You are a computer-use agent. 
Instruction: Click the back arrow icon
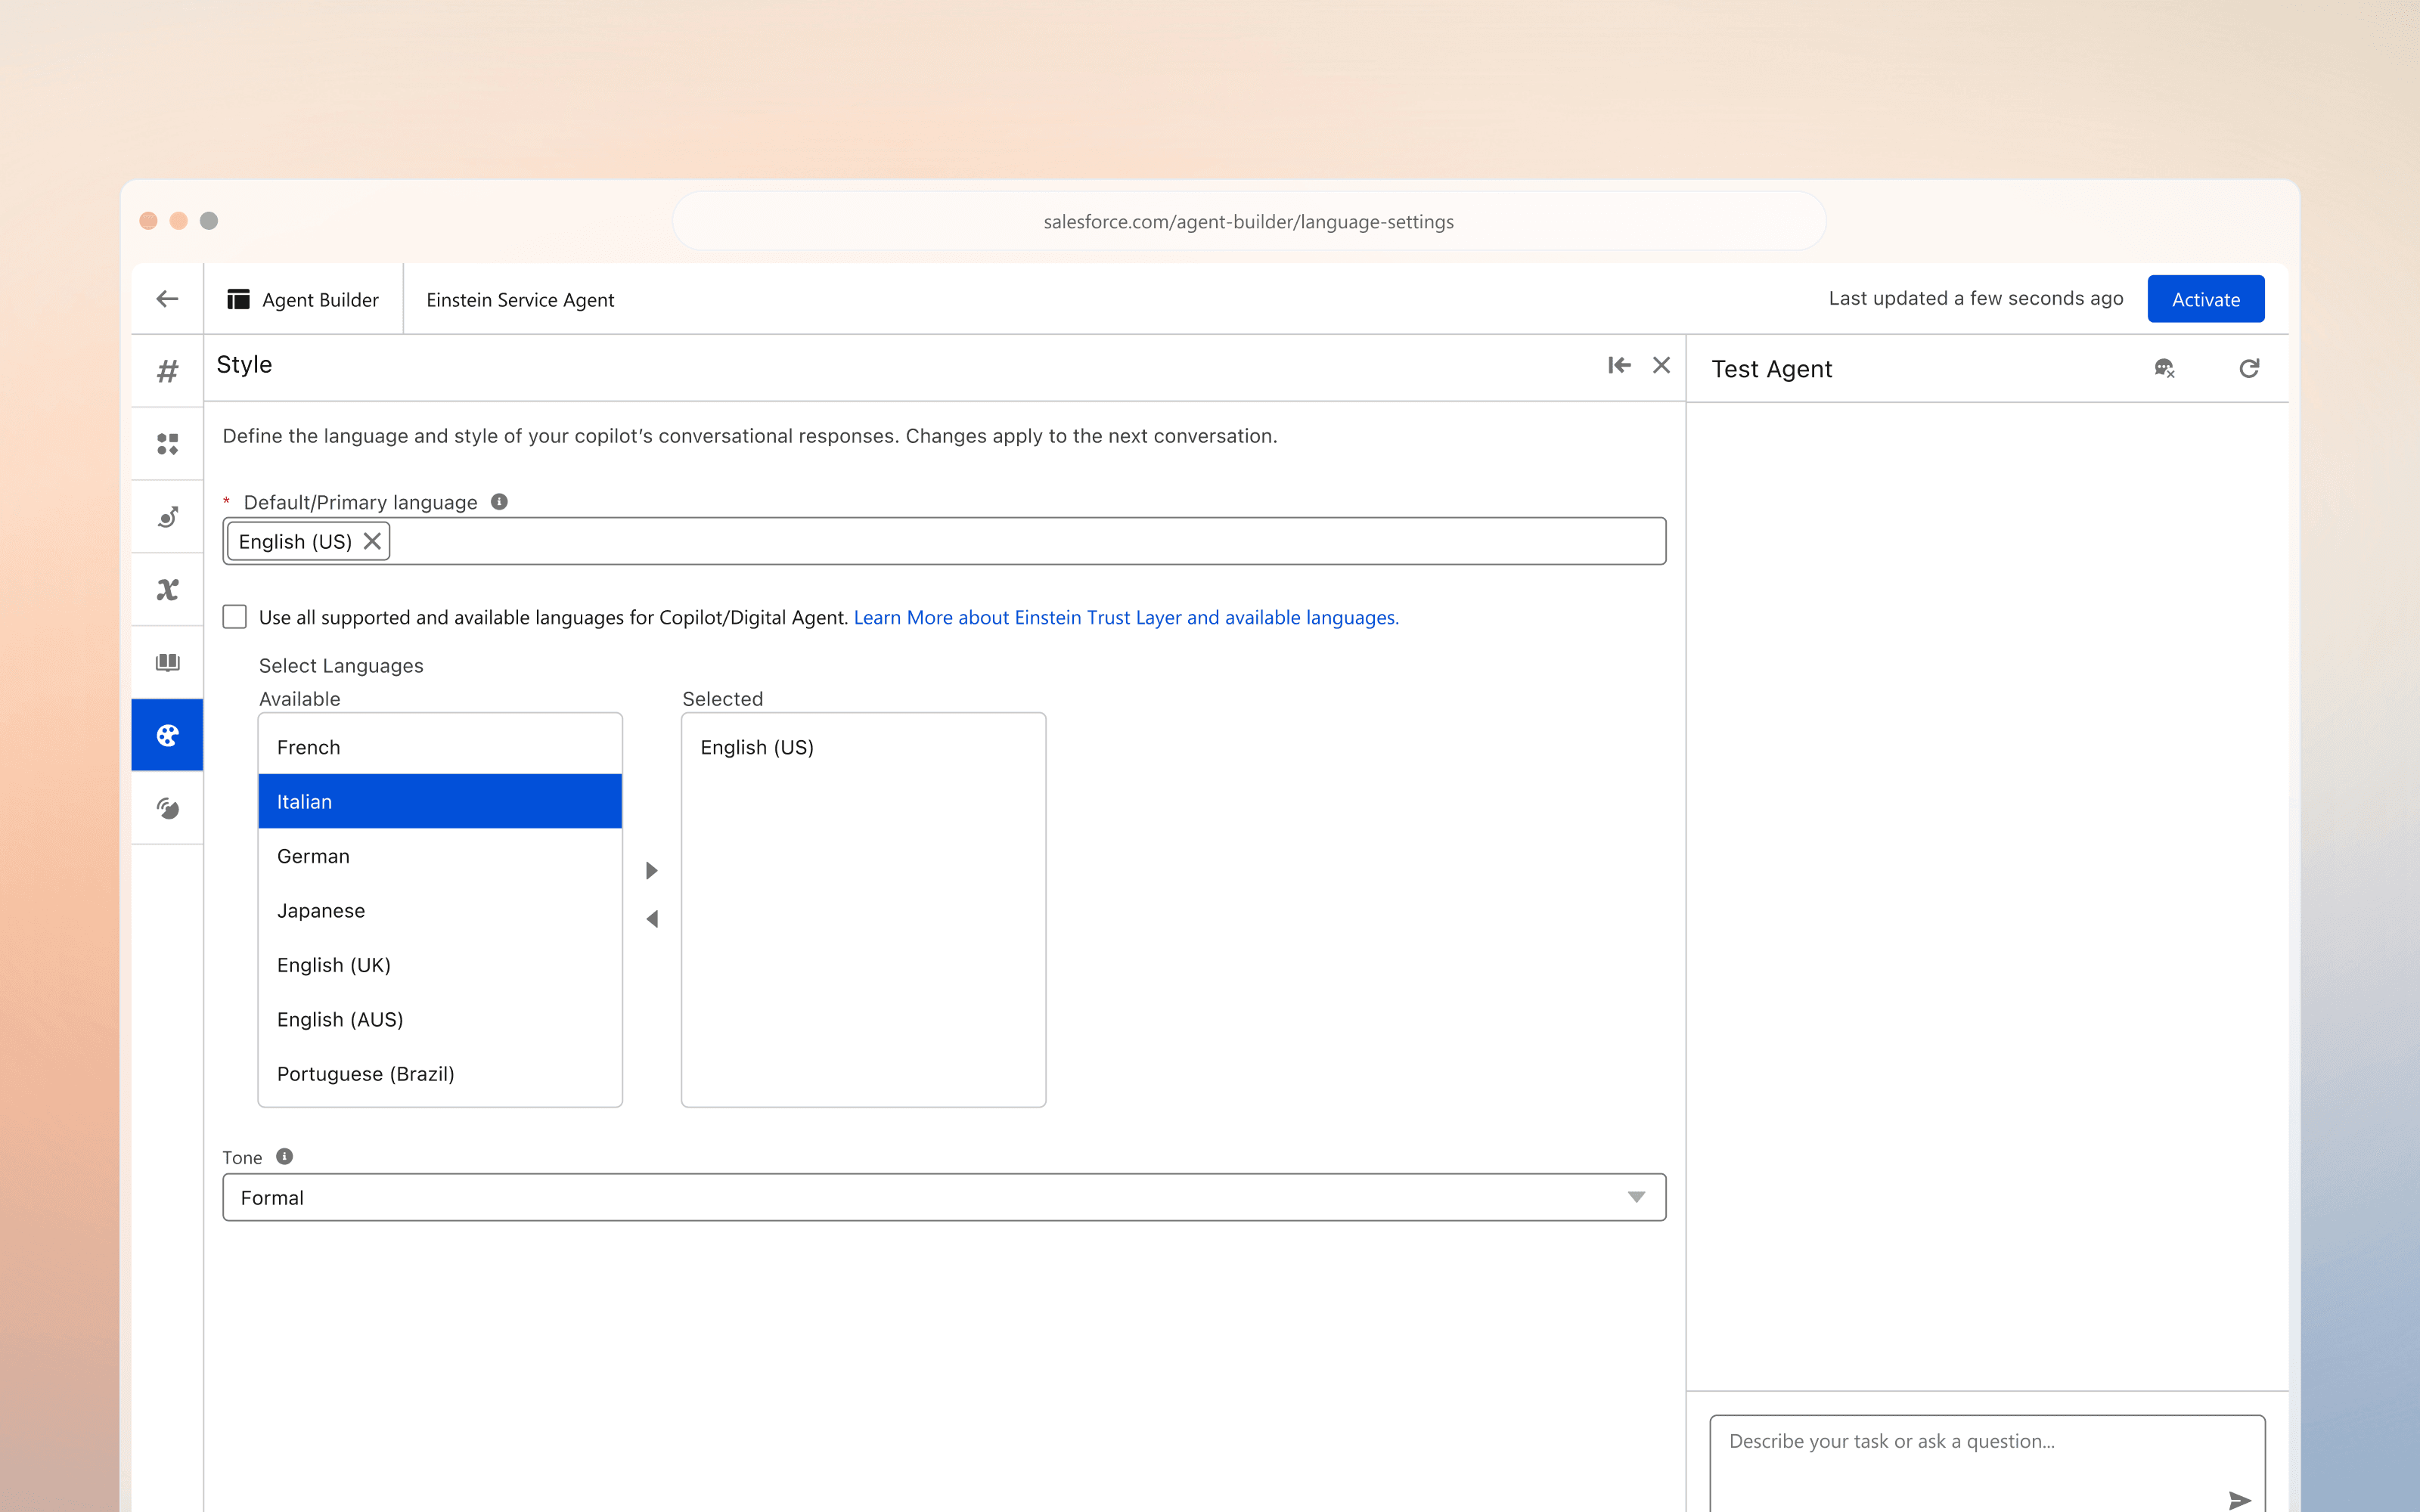pyautogui.click(x=167, y=299)
